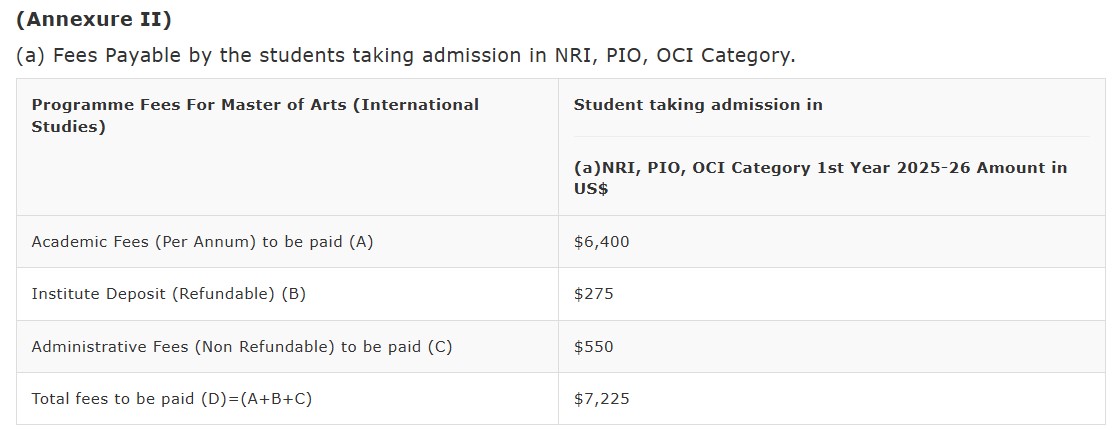This screenshot has height=430, width=1116.
Task: Click the $6,400 academic fees amount
Action: click(x=602, y=242)
